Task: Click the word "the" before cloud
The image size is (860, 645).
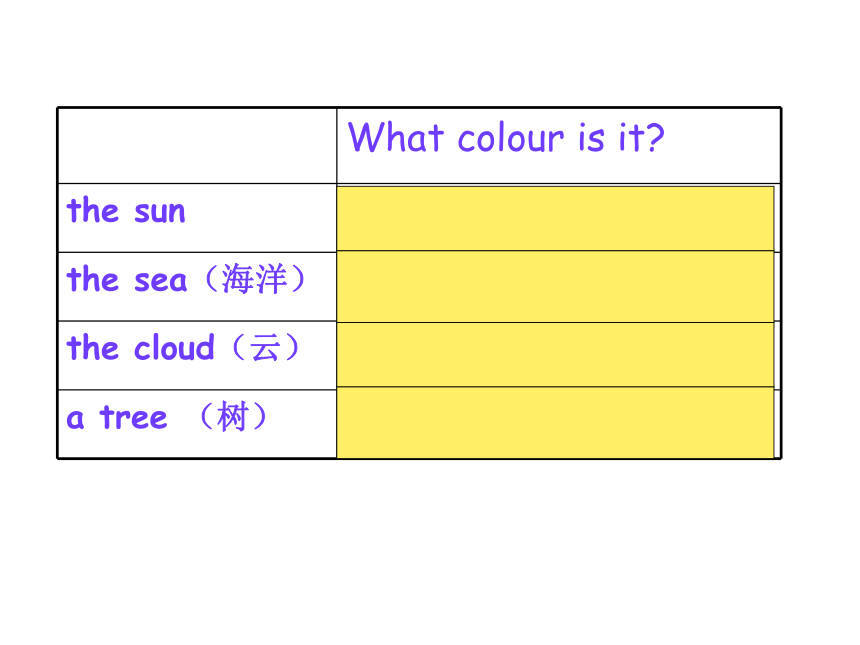Action: (92, 347)
